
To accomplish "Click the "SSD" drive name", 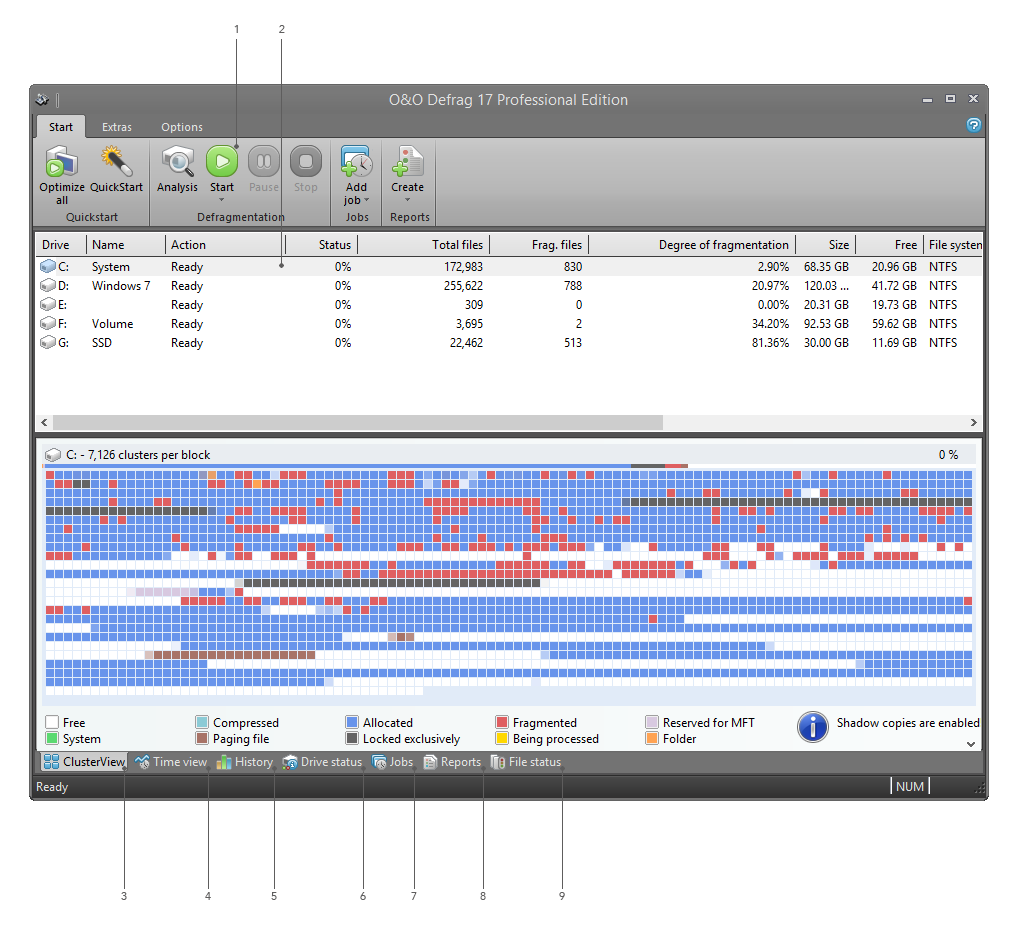I will (101, 342).
